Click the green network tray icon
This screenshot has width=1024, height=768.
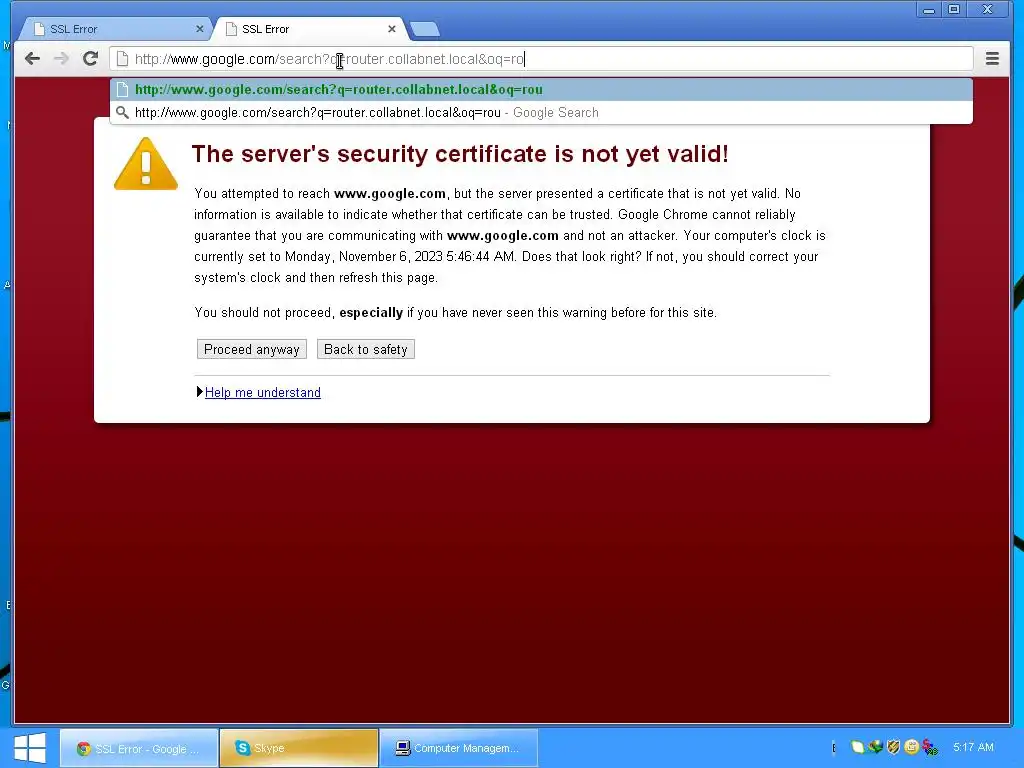875,746
